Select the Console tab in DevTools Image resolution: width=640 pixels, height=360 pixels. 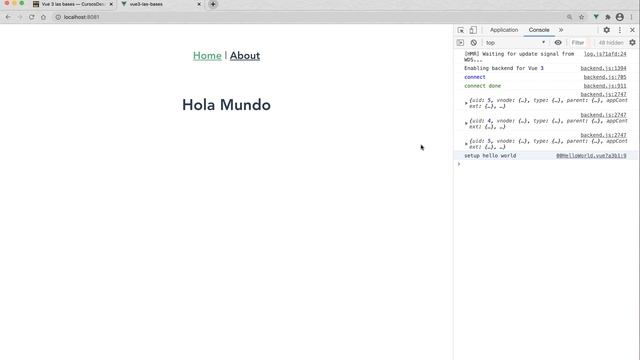pyautogui.click(x=539, y=30)
